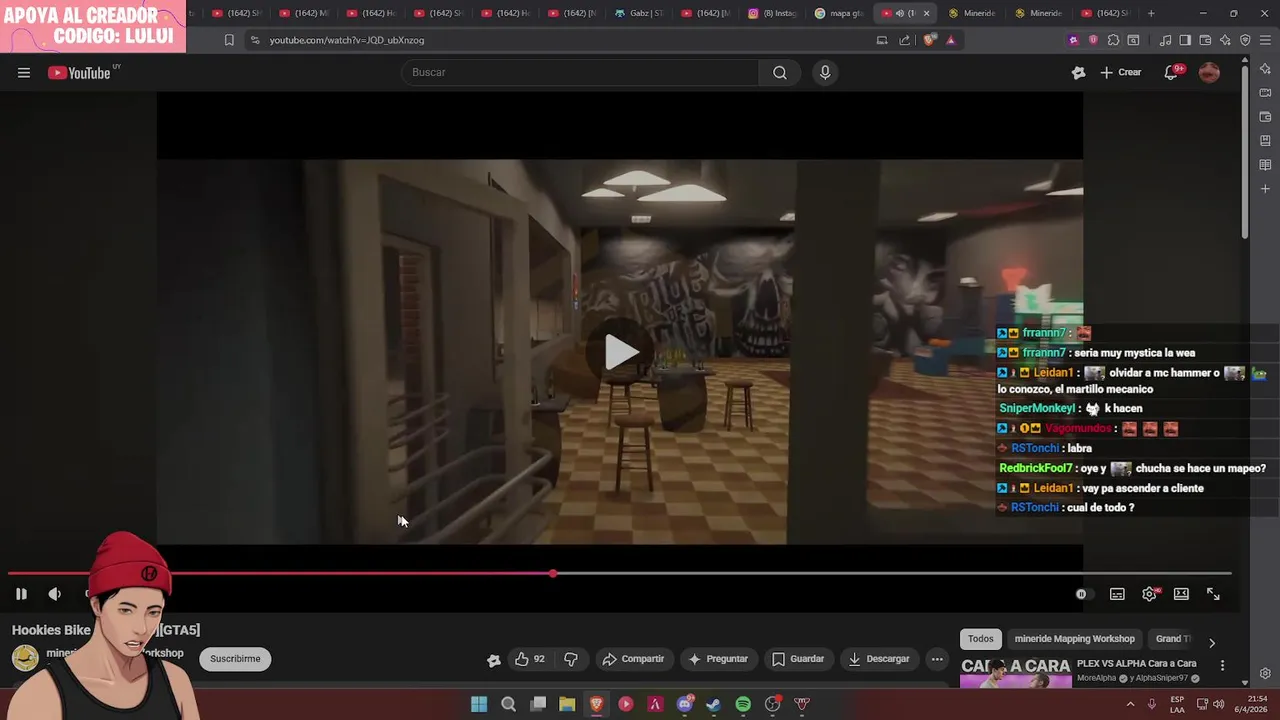The height and width of the screenshot is (720, 1280).
Task: Open the three-dot more actions menu
Action: coord(937,659)
